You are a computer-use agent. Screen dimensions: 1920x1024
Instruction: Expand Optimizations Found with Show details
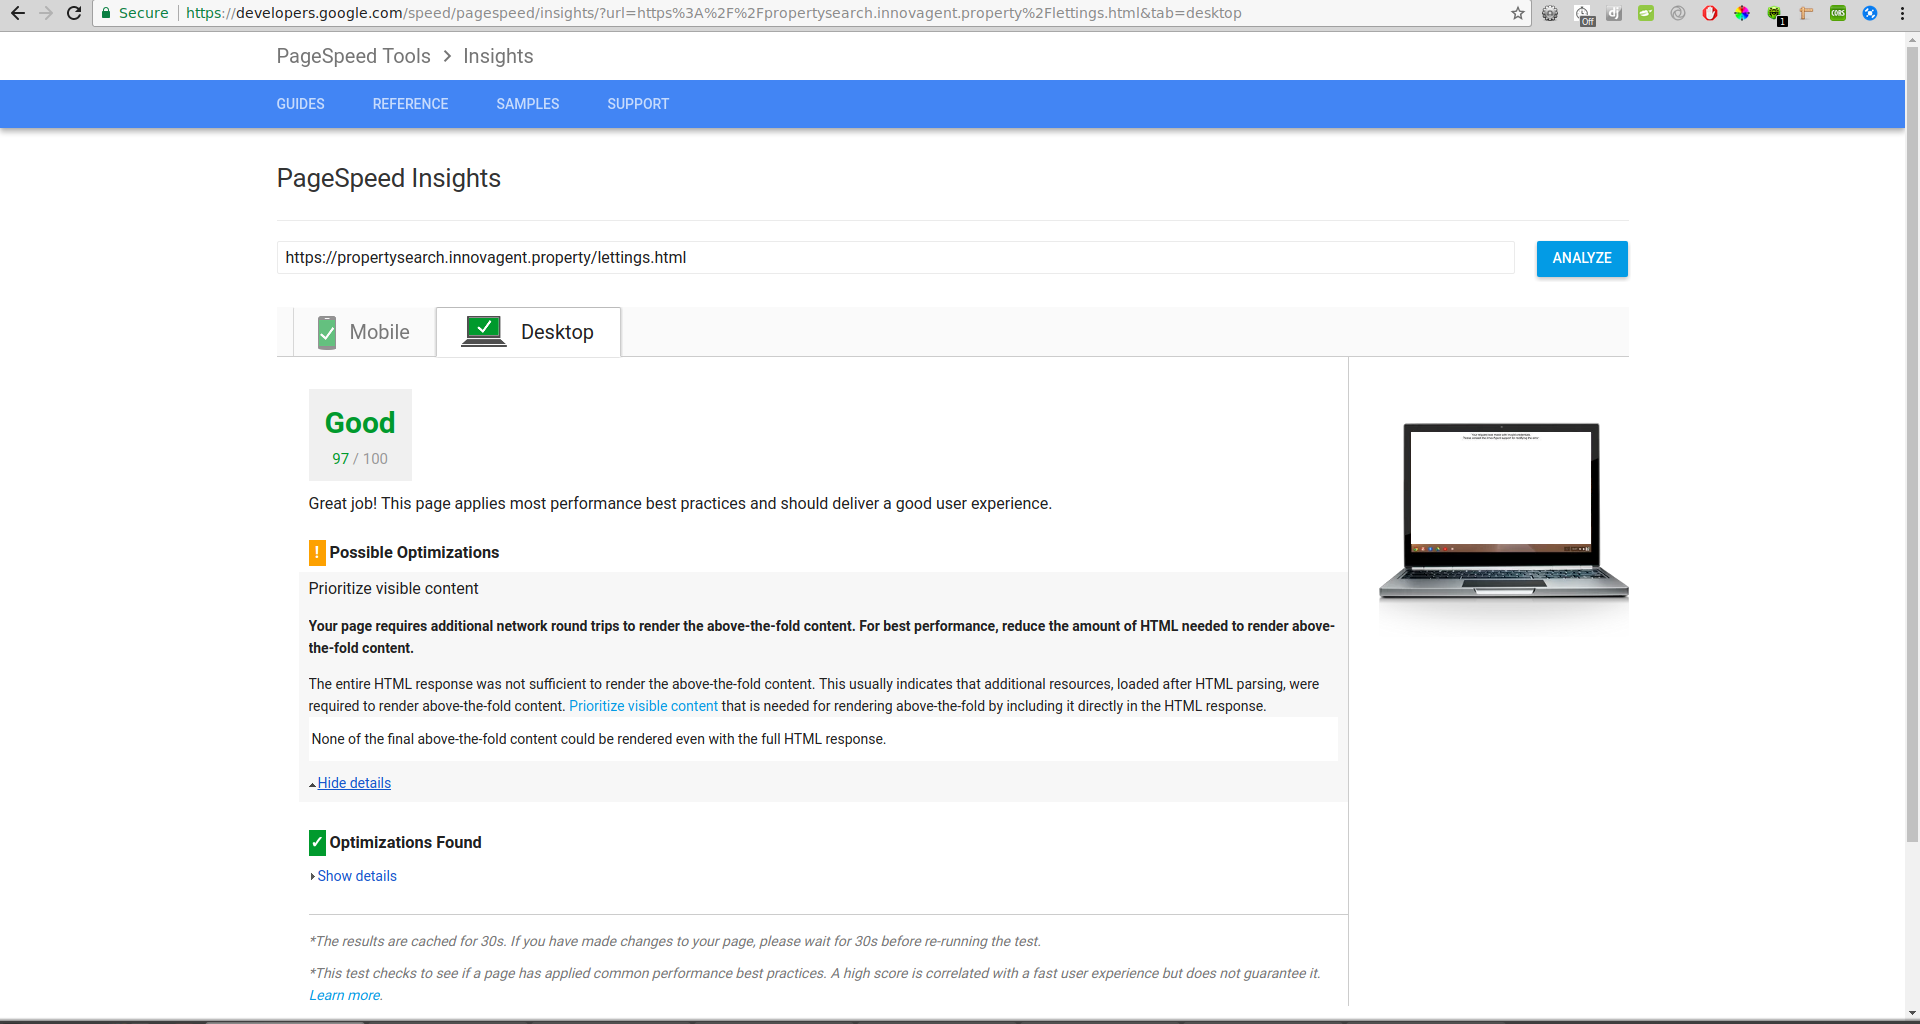coord(357,876)
